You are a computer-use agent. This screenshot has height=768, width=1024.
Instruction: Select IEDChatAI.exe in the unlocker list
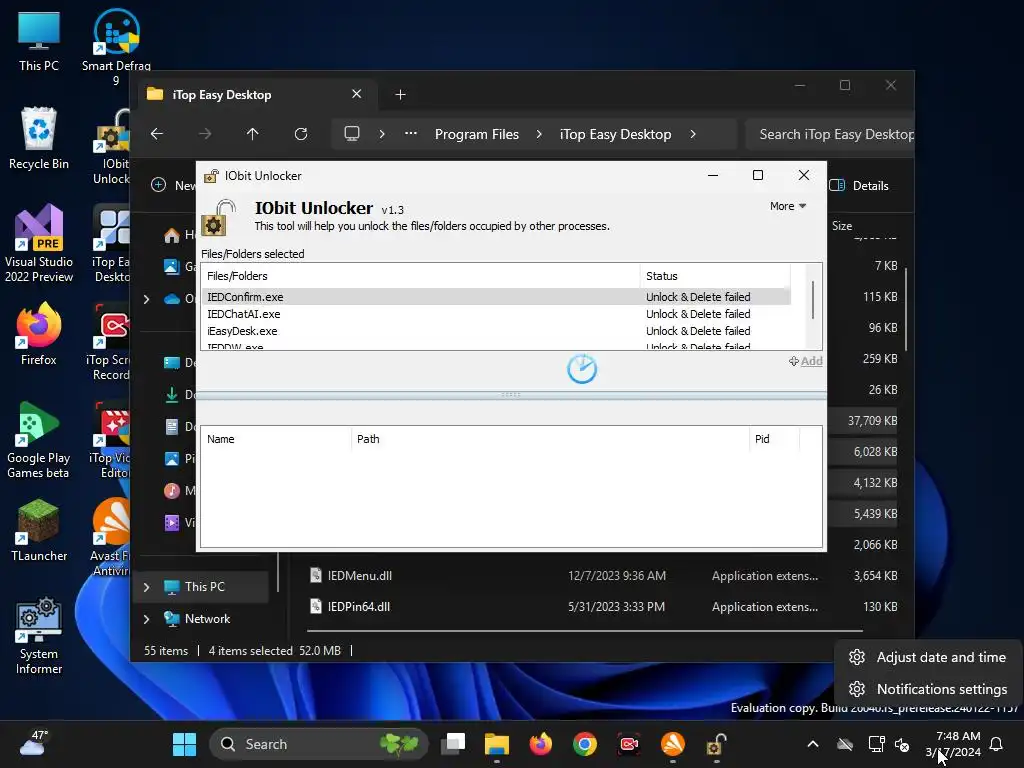coord(496,313)
